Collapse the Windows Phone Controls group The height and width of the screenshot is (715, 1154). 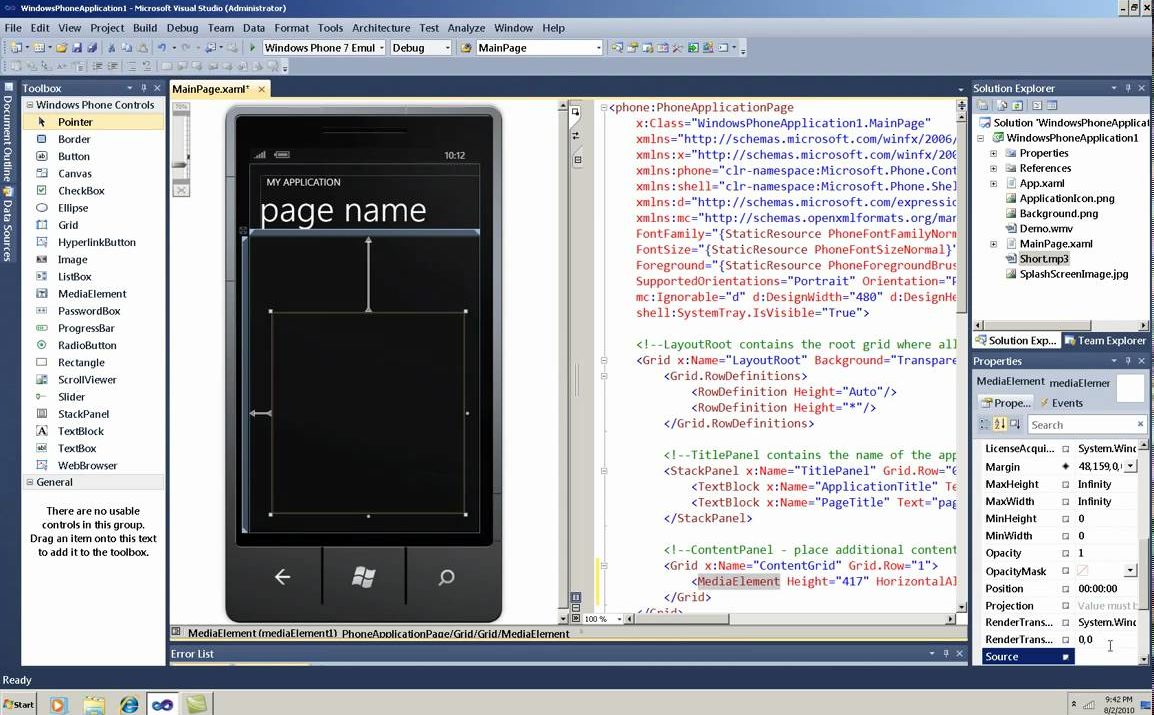click(30, 105)
